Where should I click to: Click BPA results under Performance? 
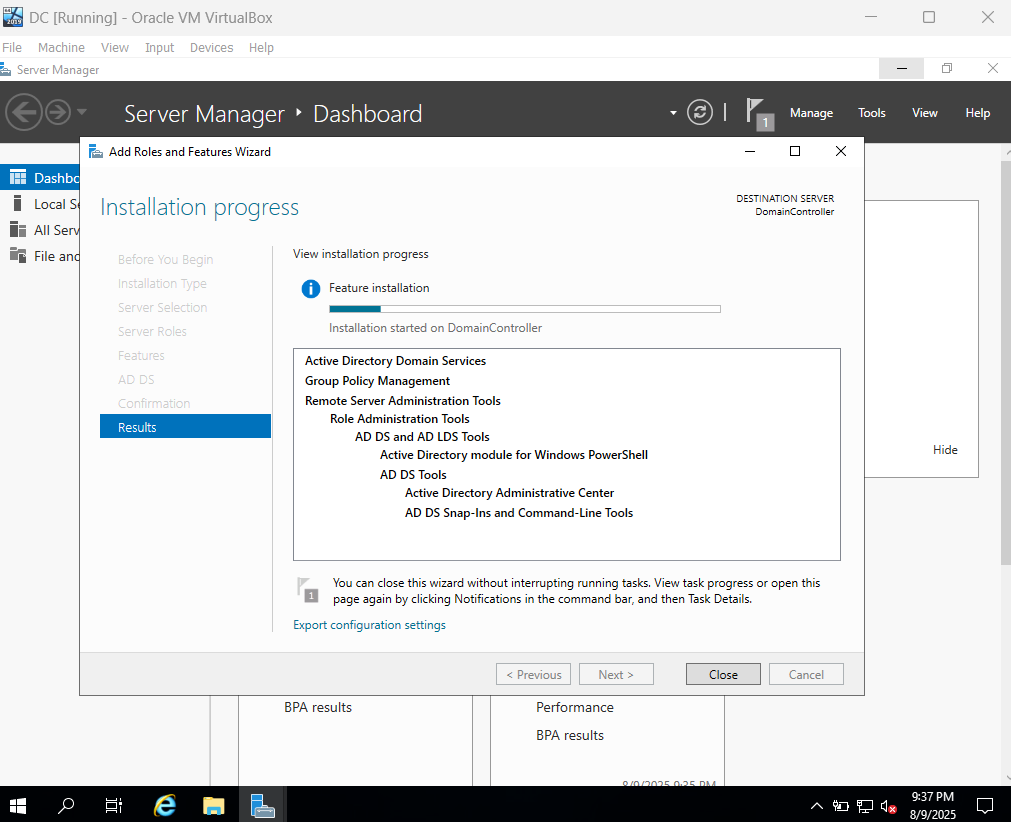pyautogui.click(x=570, y=736)
